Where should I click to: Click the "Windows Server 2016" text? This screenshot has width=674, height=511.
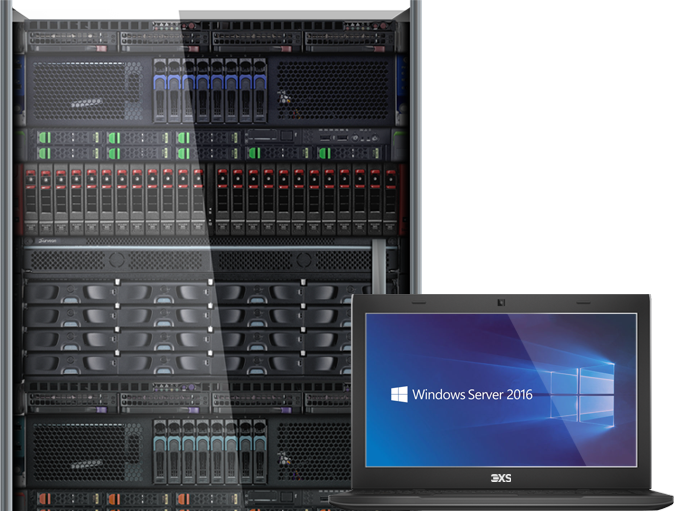pos(472,394)
